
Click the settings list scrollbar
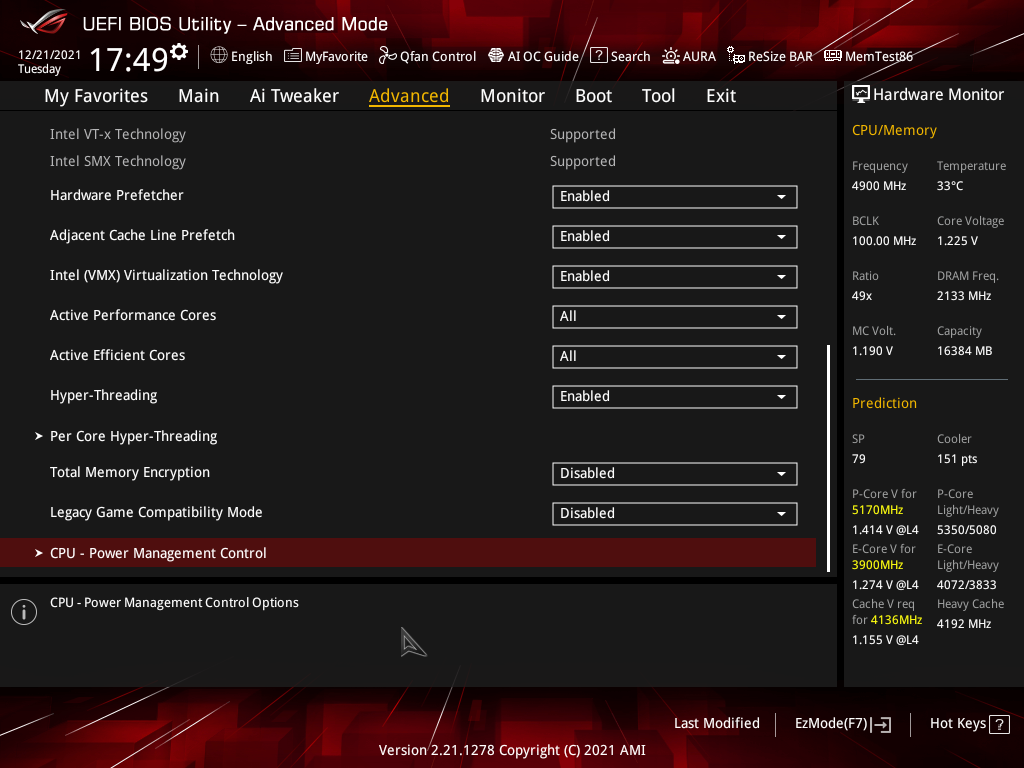point(829,458)
